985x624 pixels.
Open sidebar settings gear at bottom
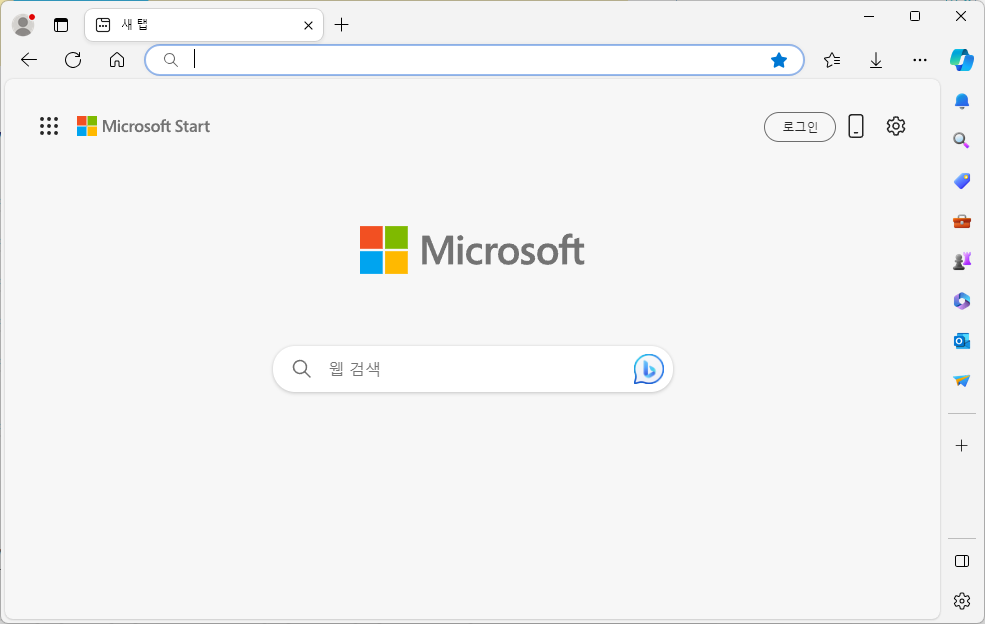tap(962, 601)
